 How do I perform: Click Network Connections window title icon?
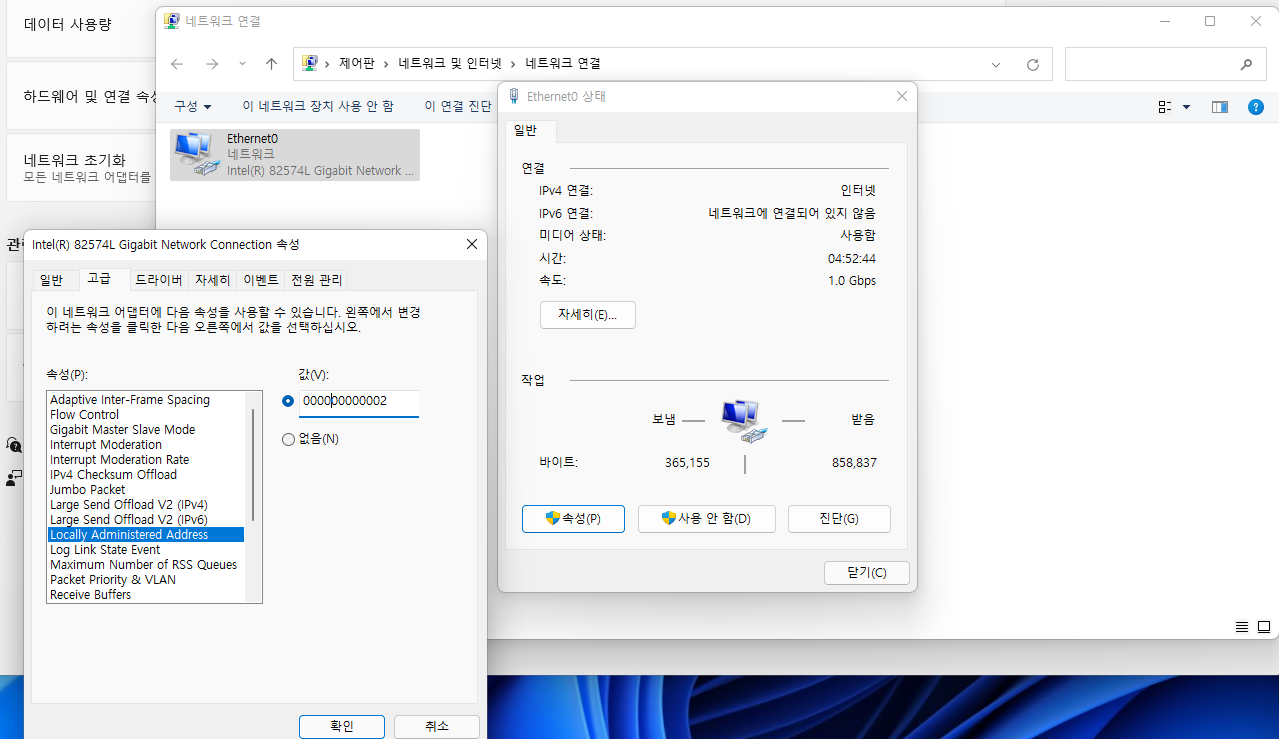172,21
